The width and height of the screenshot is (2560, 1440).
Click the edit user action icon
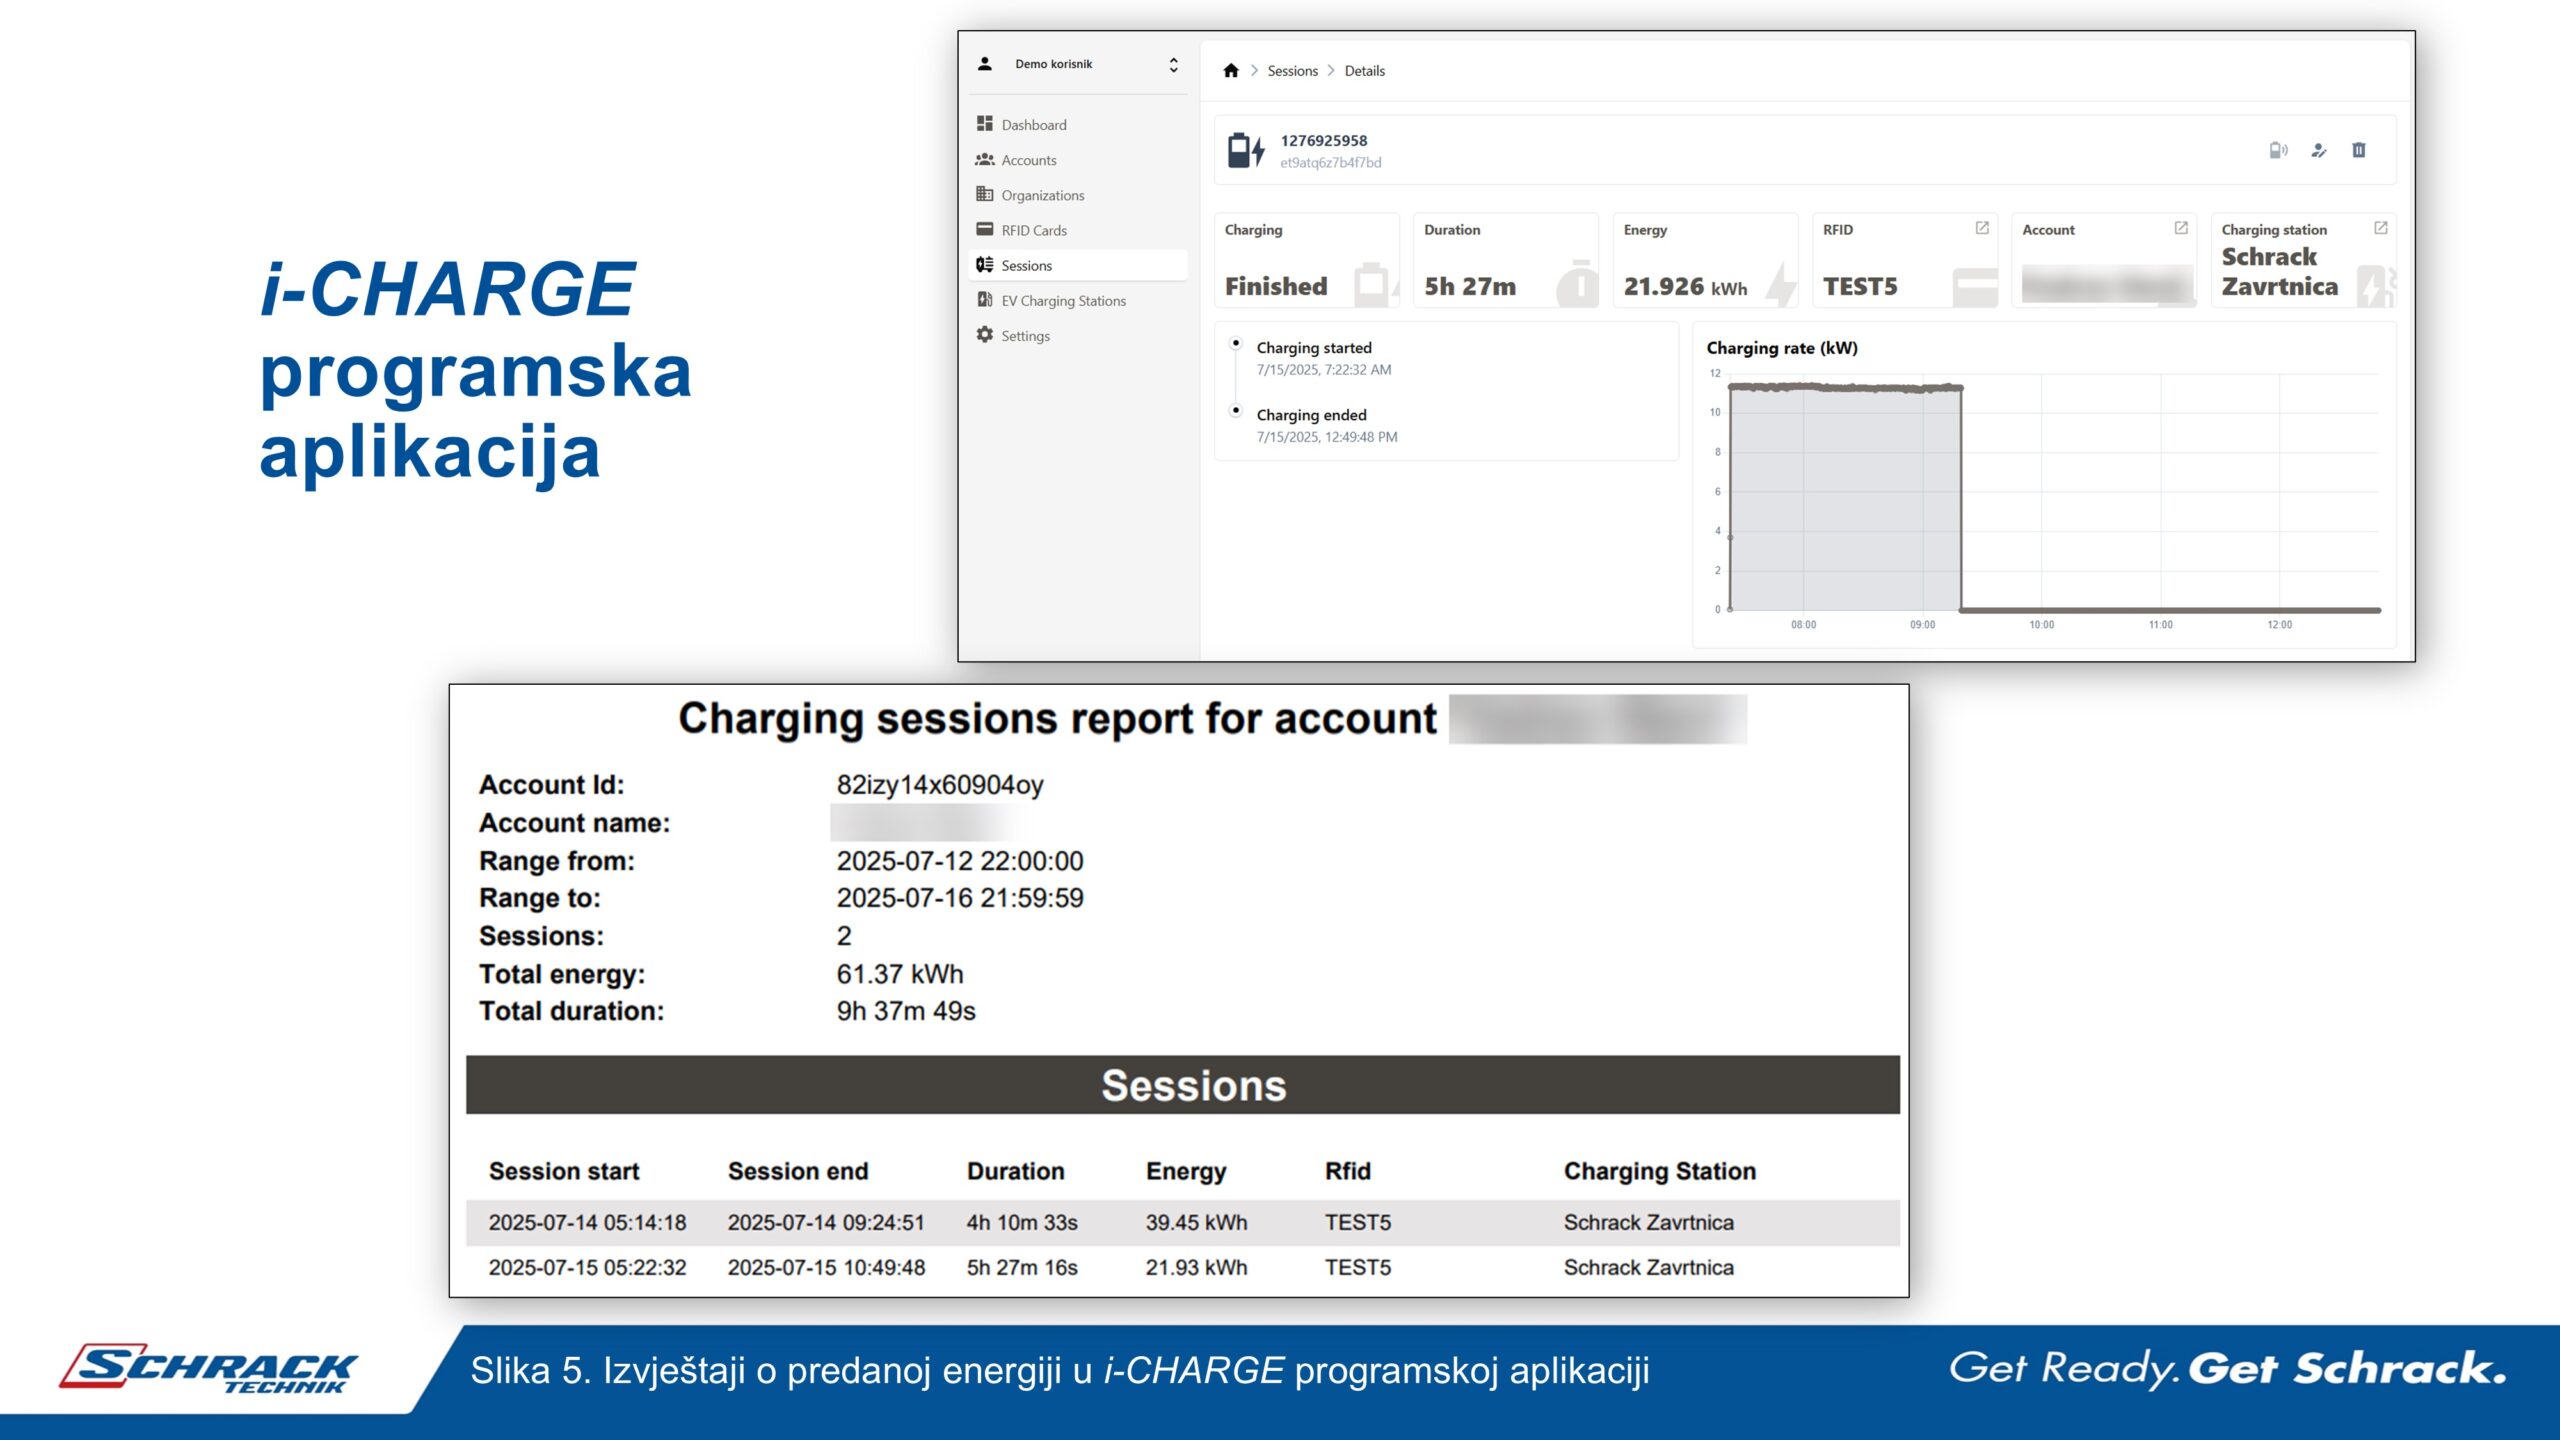tap(2319, 150)
